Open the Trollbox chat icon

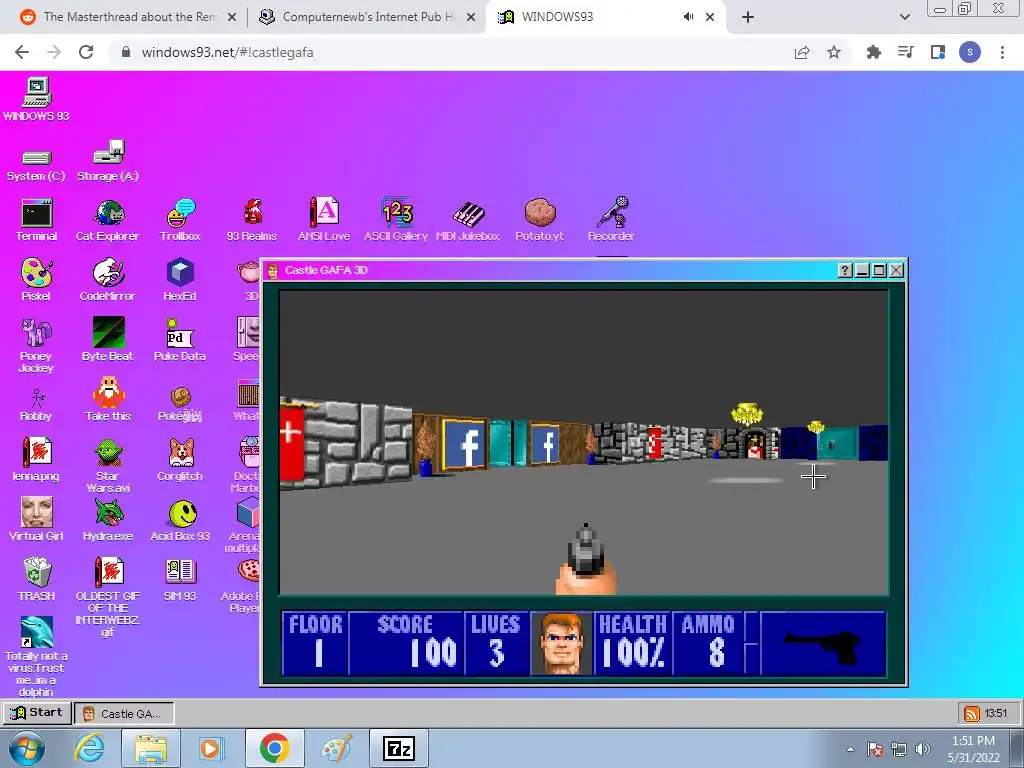(180, 219)
